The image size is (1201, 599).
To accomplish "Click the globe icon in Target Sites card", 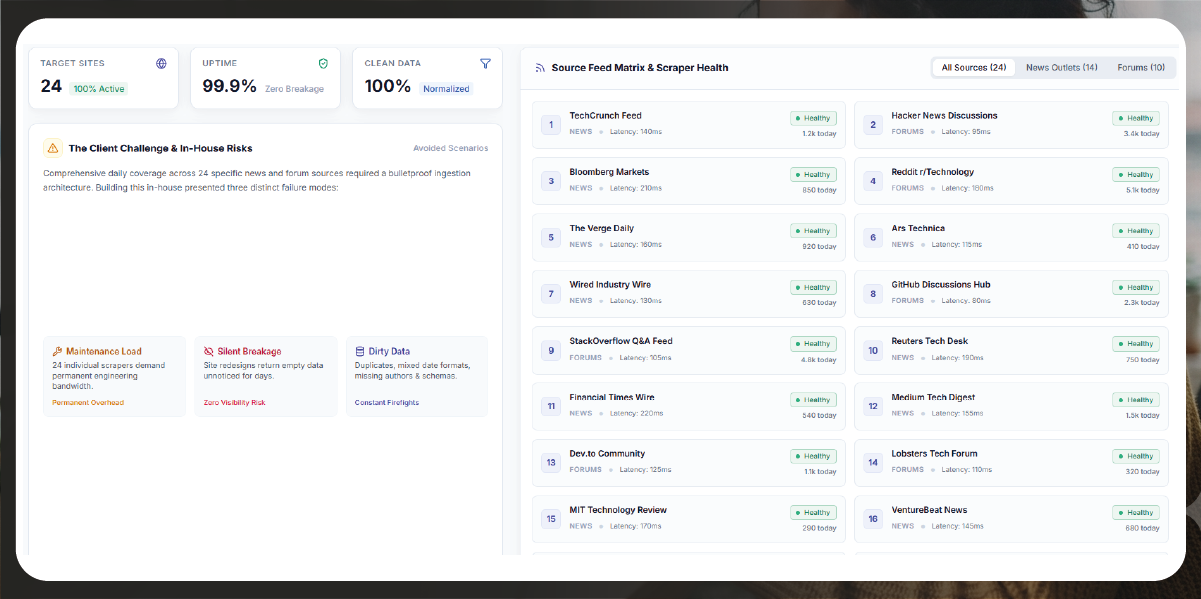I will pyautogui.click(x=161, y=63).
